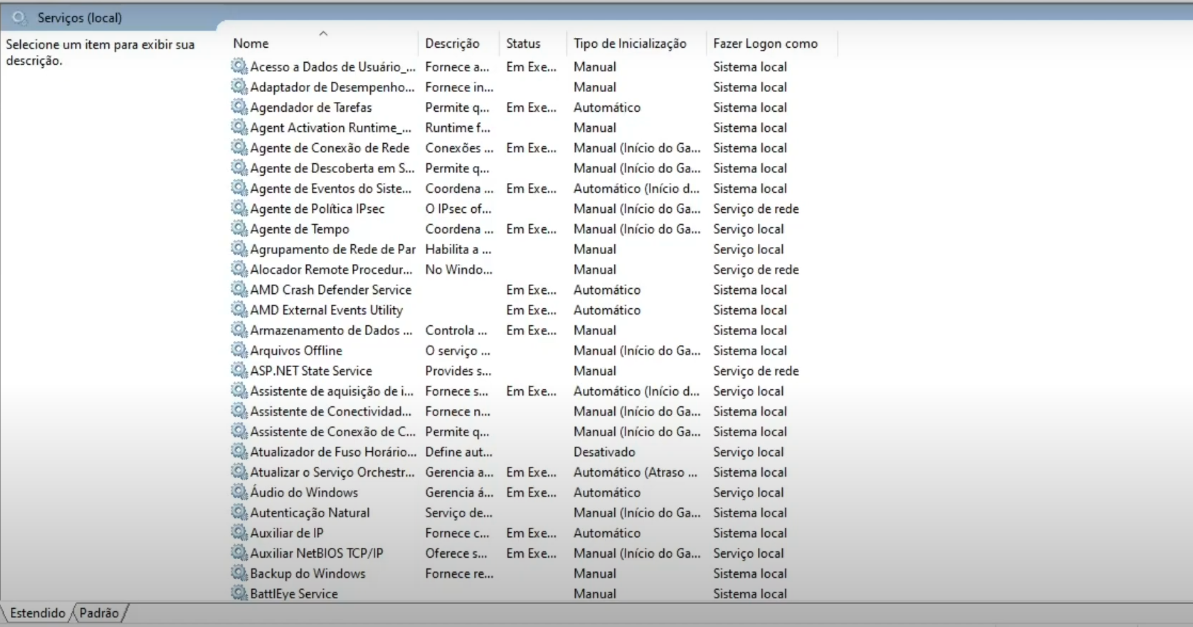Select Armazenamento de Dados service
The height and width of the screenshot is (627, 1193).
coord(331,330)
